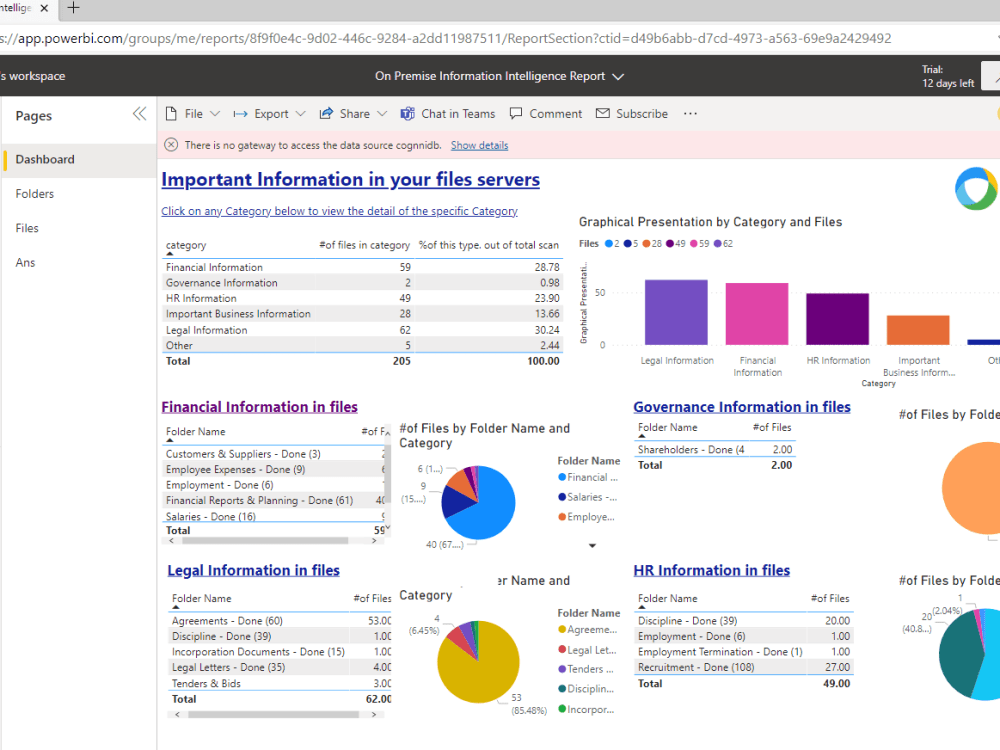
Task: Select Tenders legend entry in Legal pie
Action: click(586, 669)
